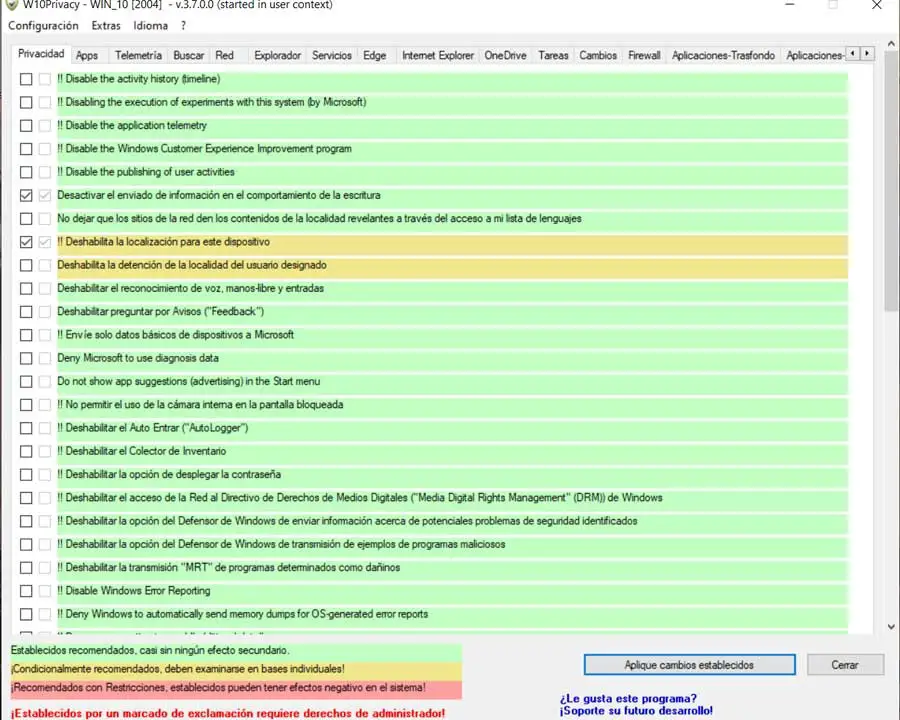Image resolution: width=900 pixels, height=720 pixels.
Task: Click red 'Recomendados con Restricciones' legend bar
Action: [236, 688]
